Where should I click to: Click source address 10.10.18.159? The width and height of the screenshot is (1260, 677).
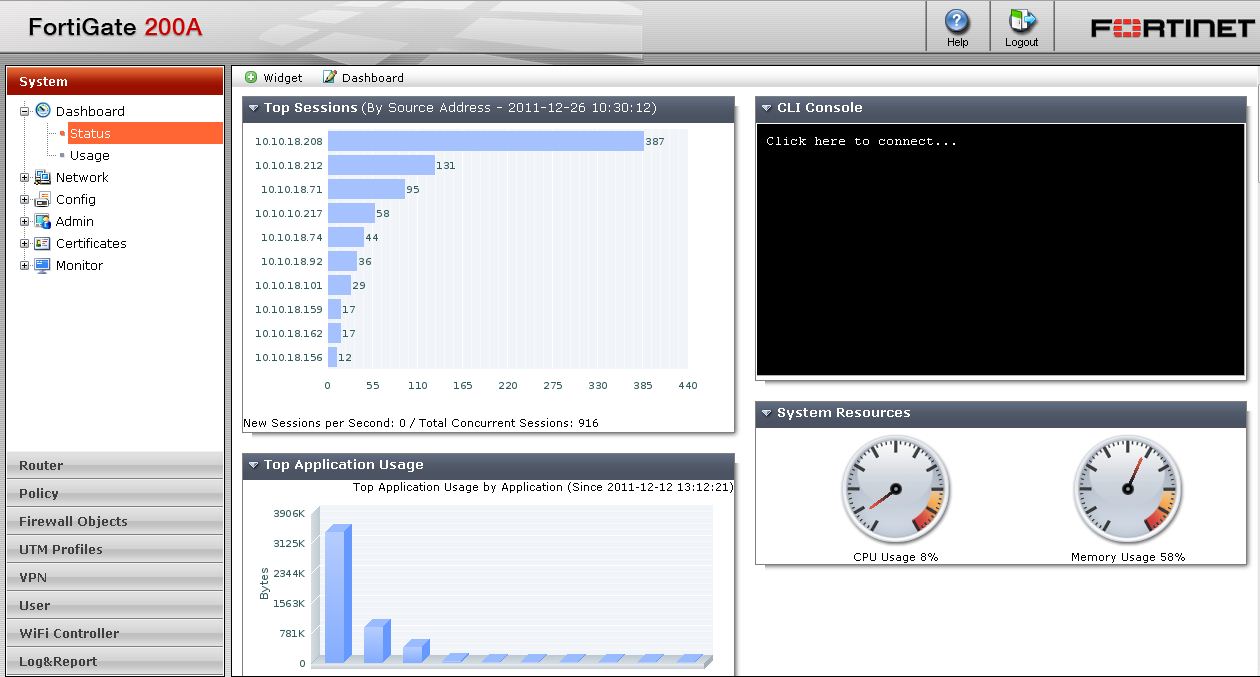coord(288,309)
